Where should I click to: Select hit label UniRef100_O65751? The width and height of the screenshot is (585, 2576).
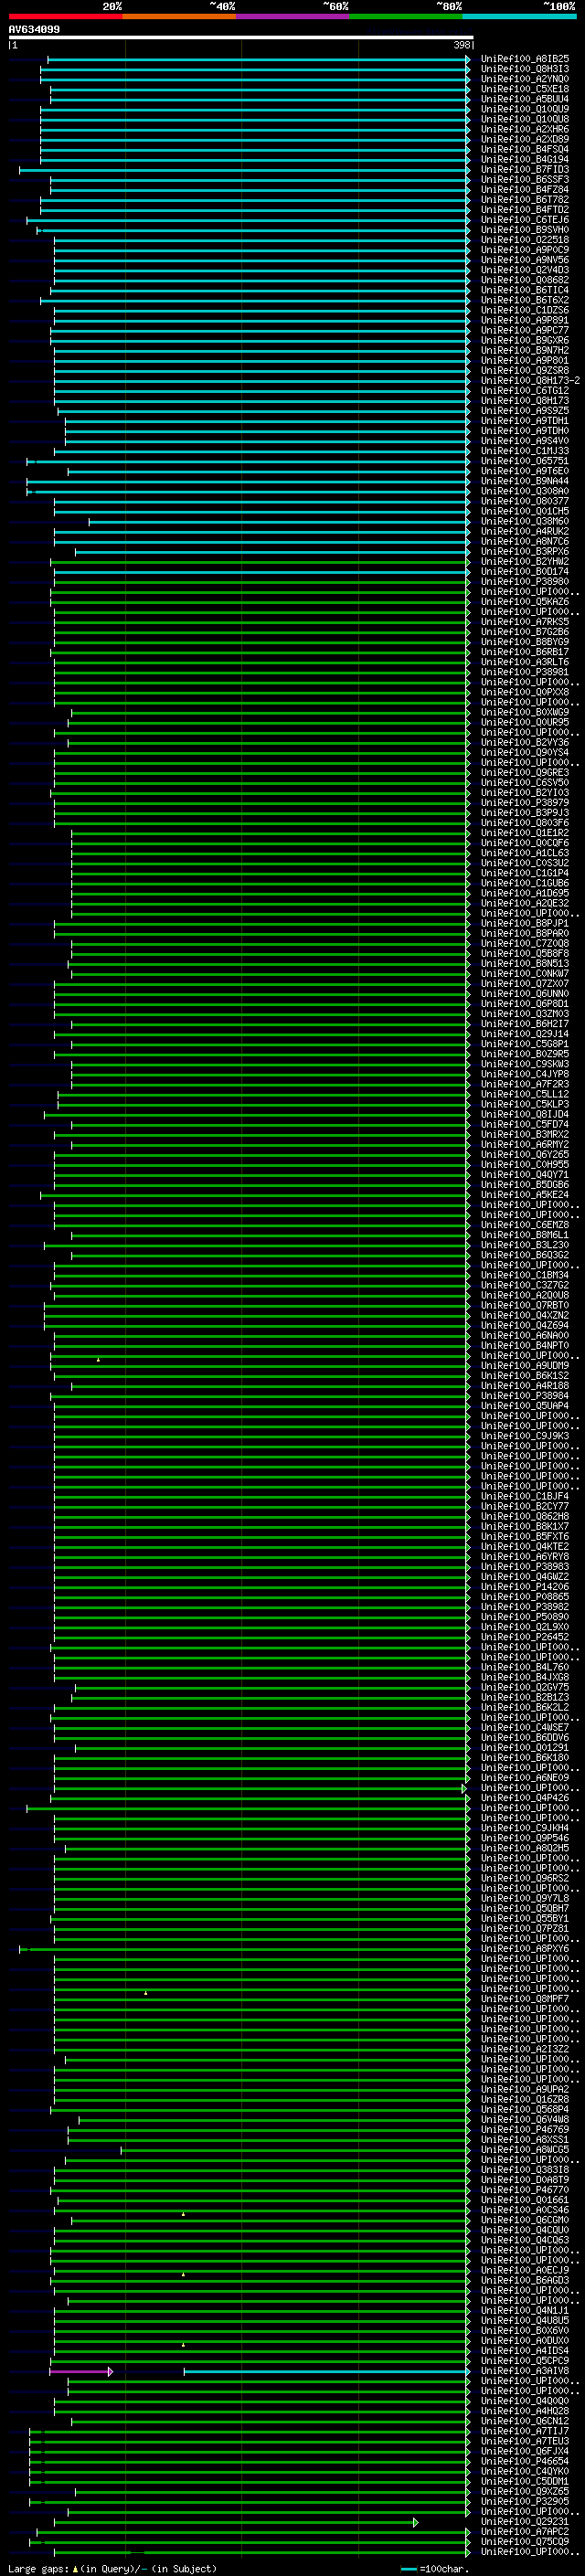(x=524, y=461)
